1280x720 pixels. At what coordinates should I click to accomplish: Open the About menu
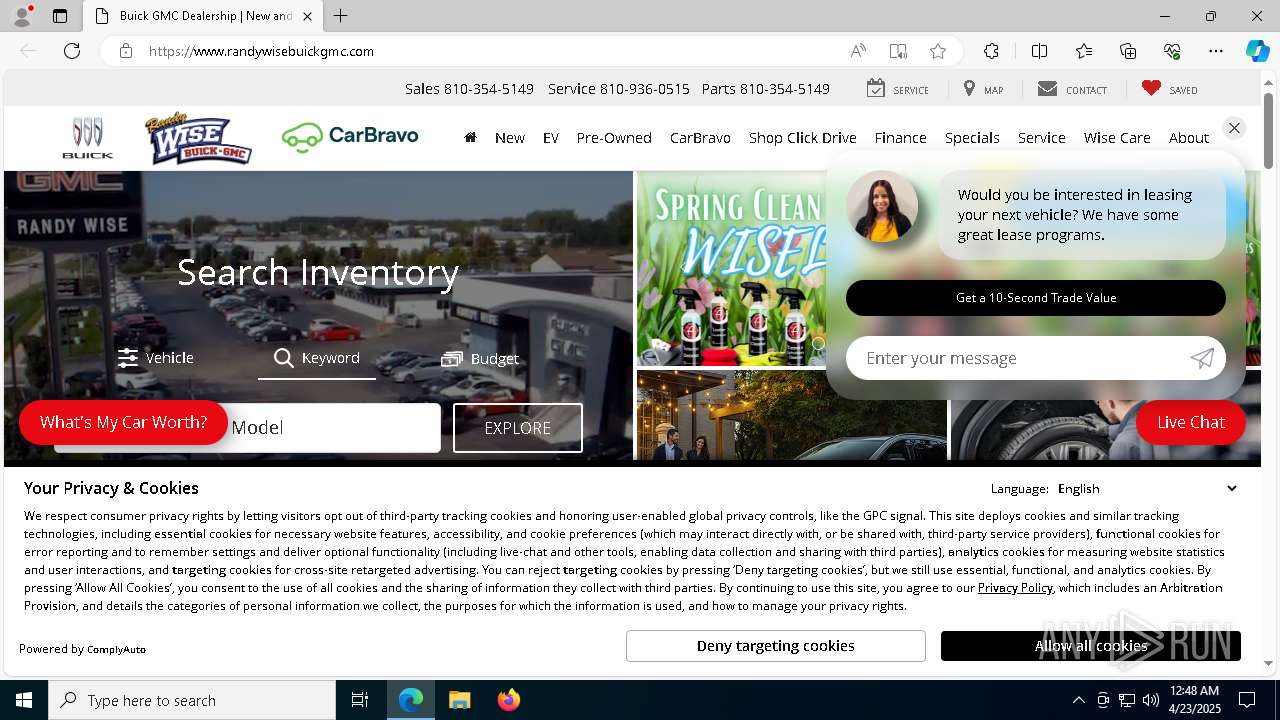tap(1189, 138)
